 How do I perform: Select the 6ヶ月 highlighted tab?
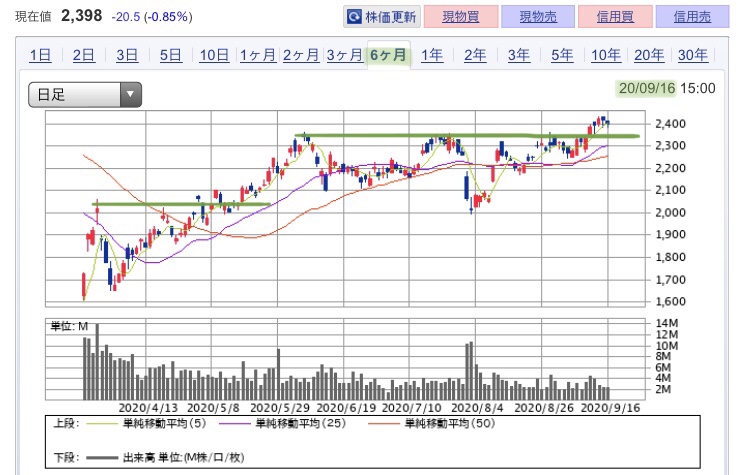pos(388,55)
